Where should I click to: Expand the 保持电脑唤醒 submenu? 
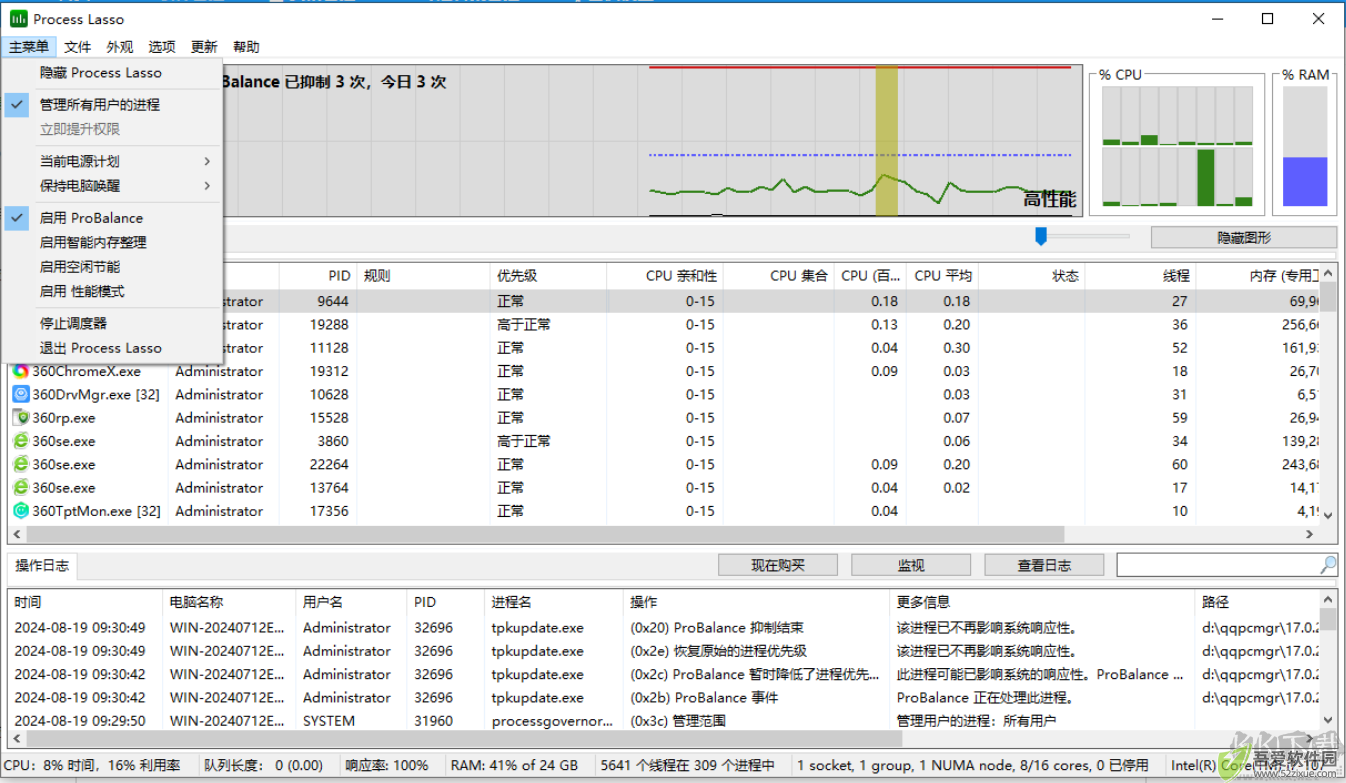[112, 185]
